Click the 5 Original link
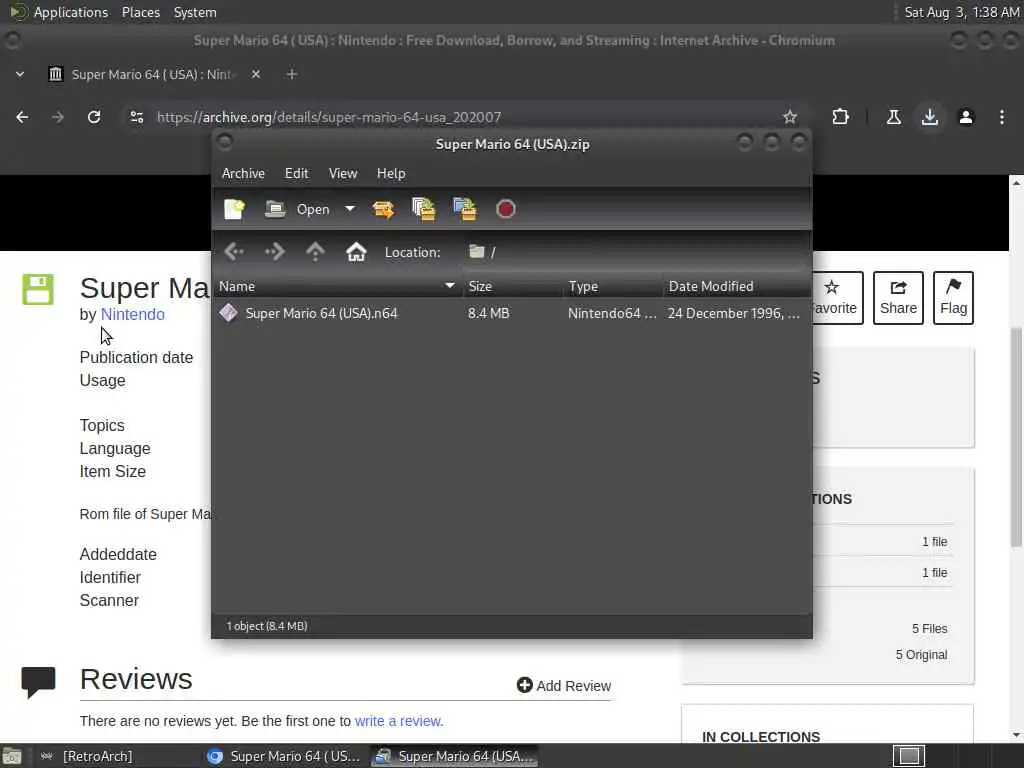 [921, 655]
